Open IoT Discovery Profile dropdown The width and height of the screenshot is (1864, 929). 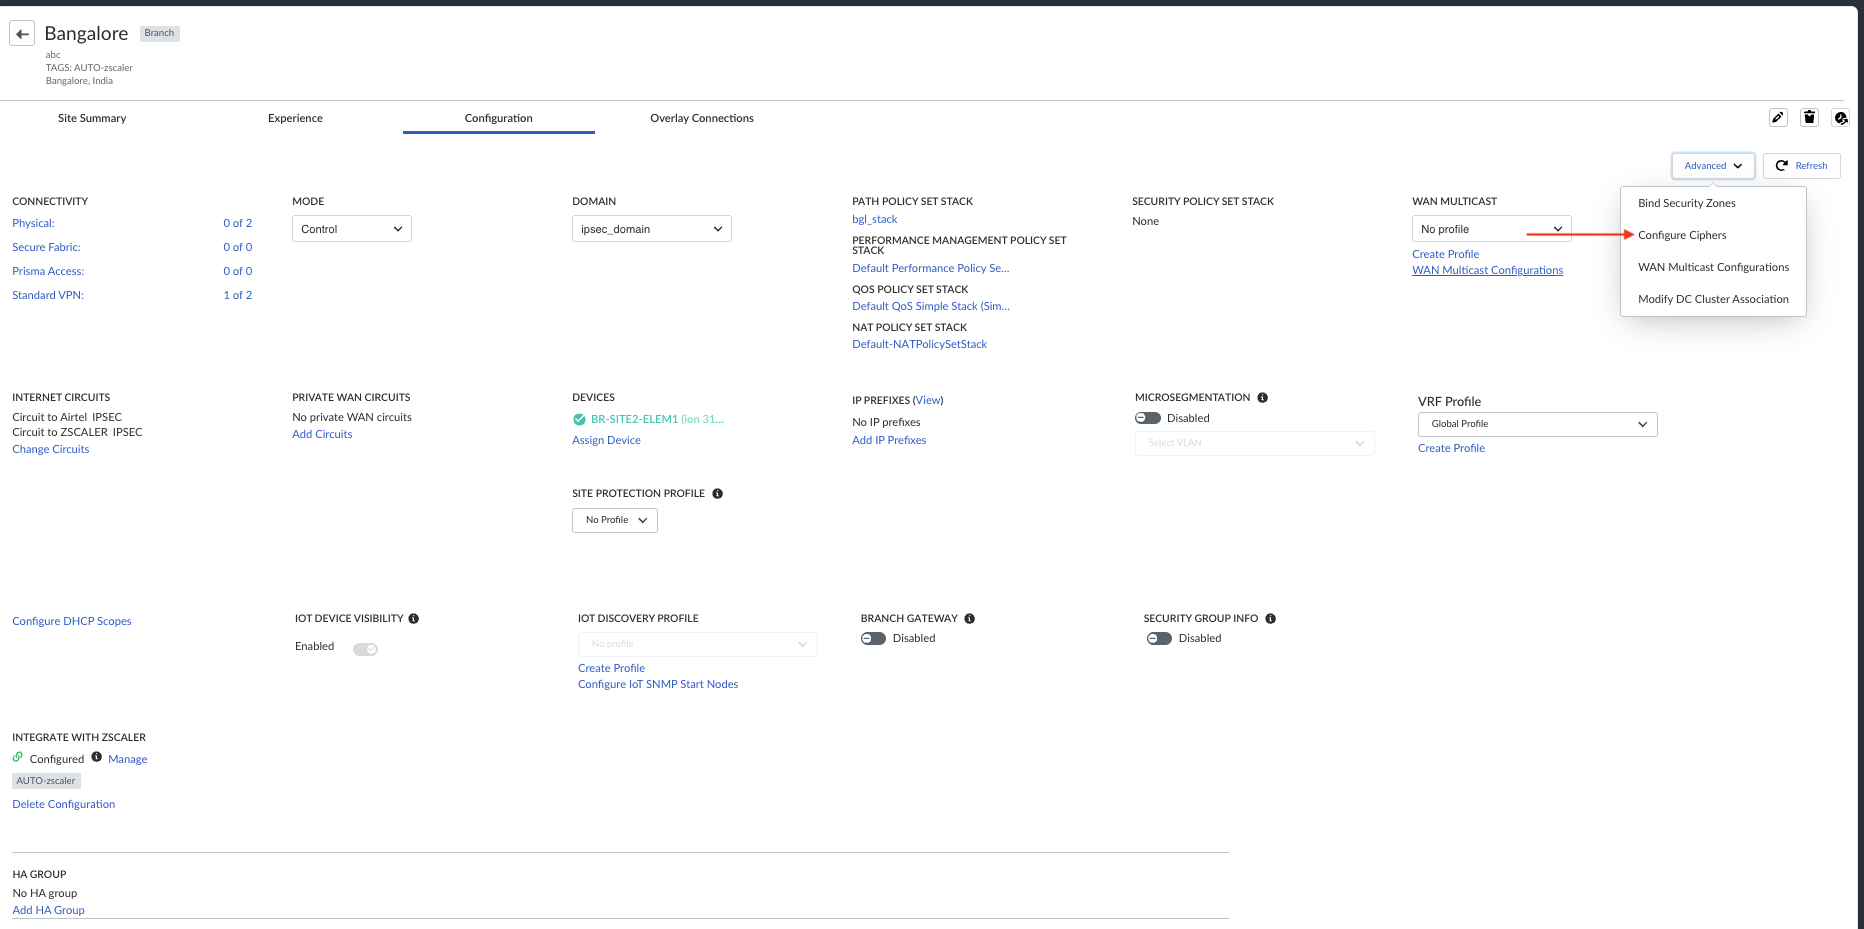pyautogui.click(x=698, y=644)
